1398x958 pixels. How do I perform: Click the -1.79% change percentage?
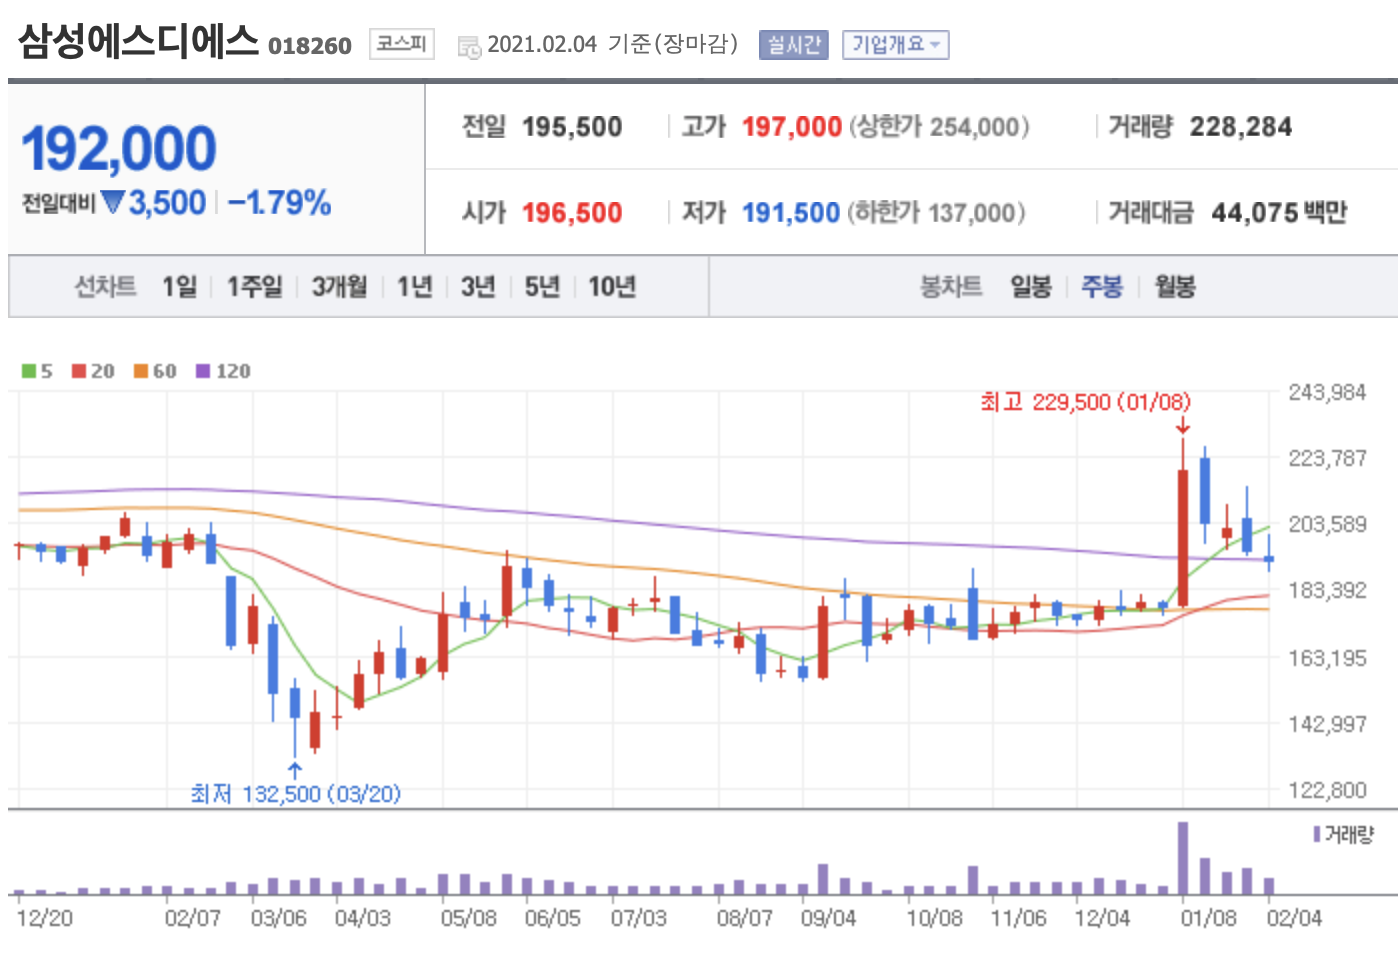(280, 203)
